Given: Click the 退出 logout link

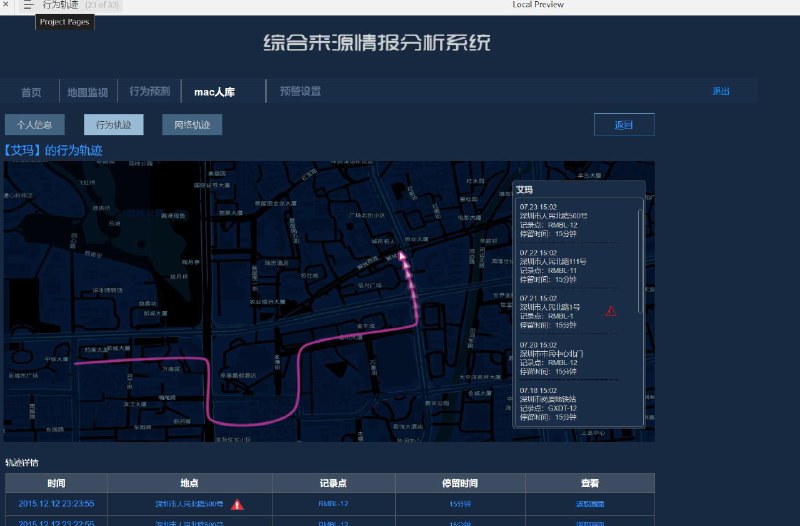Looking at the screenshot, I should [720, 91].
